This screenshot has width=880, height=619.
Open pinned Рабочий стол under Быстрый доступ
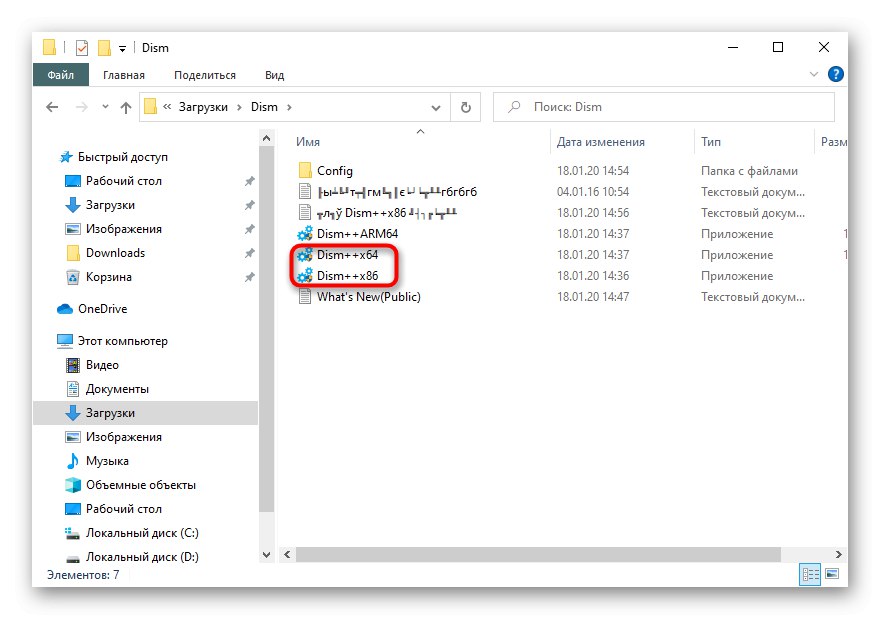pos(123,181)
